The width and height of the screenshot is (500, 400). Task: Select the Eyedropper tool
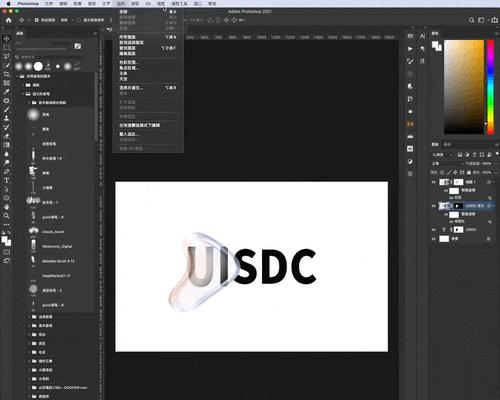coord(6,92)
